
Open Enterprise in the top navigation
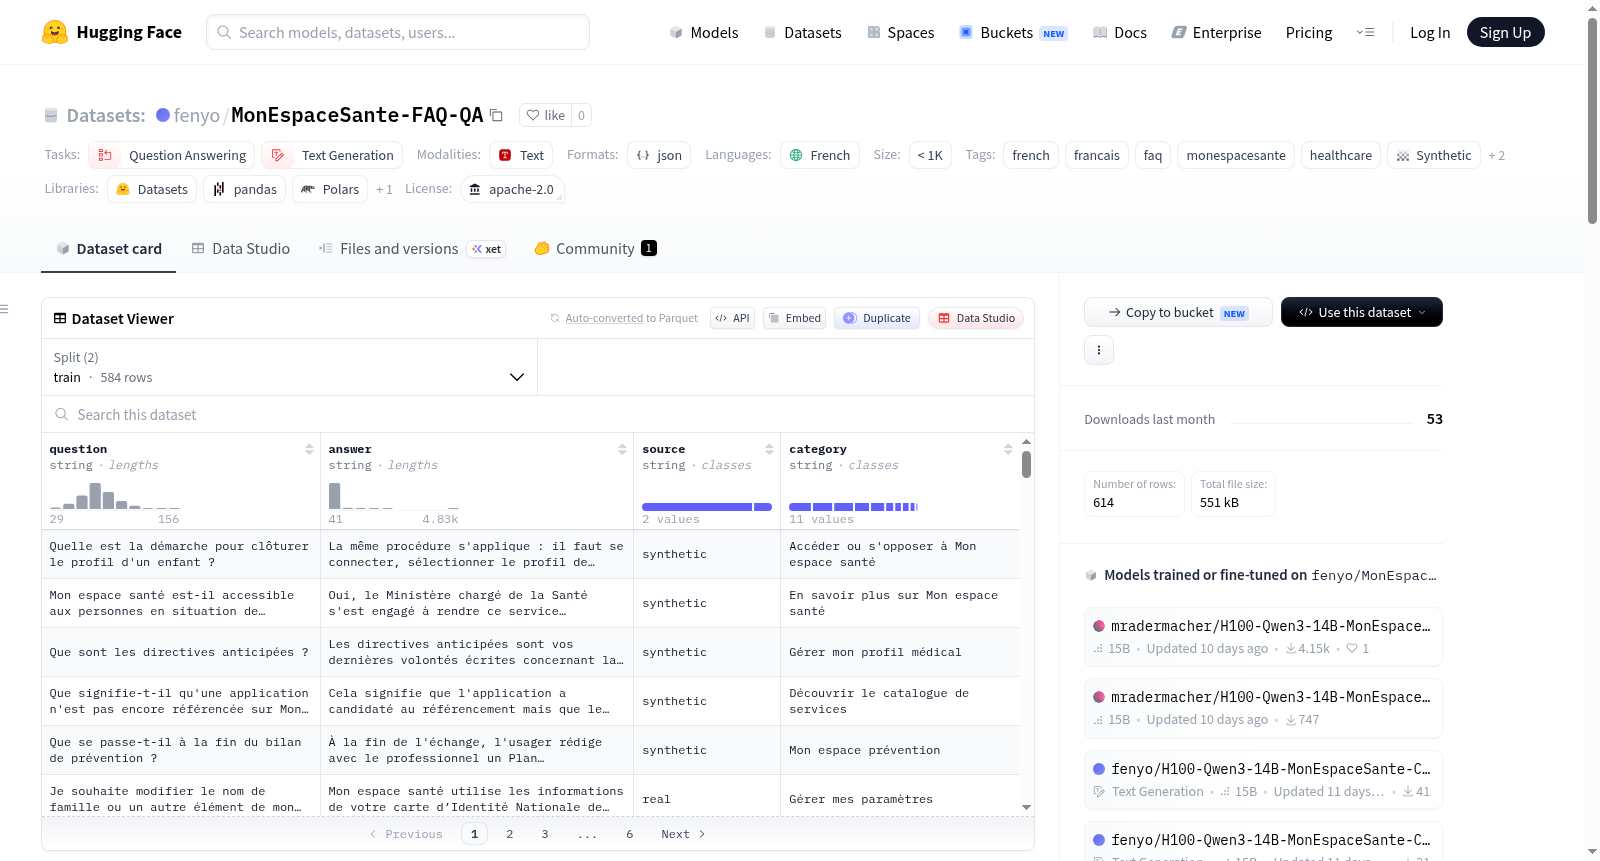[1216, 32]
